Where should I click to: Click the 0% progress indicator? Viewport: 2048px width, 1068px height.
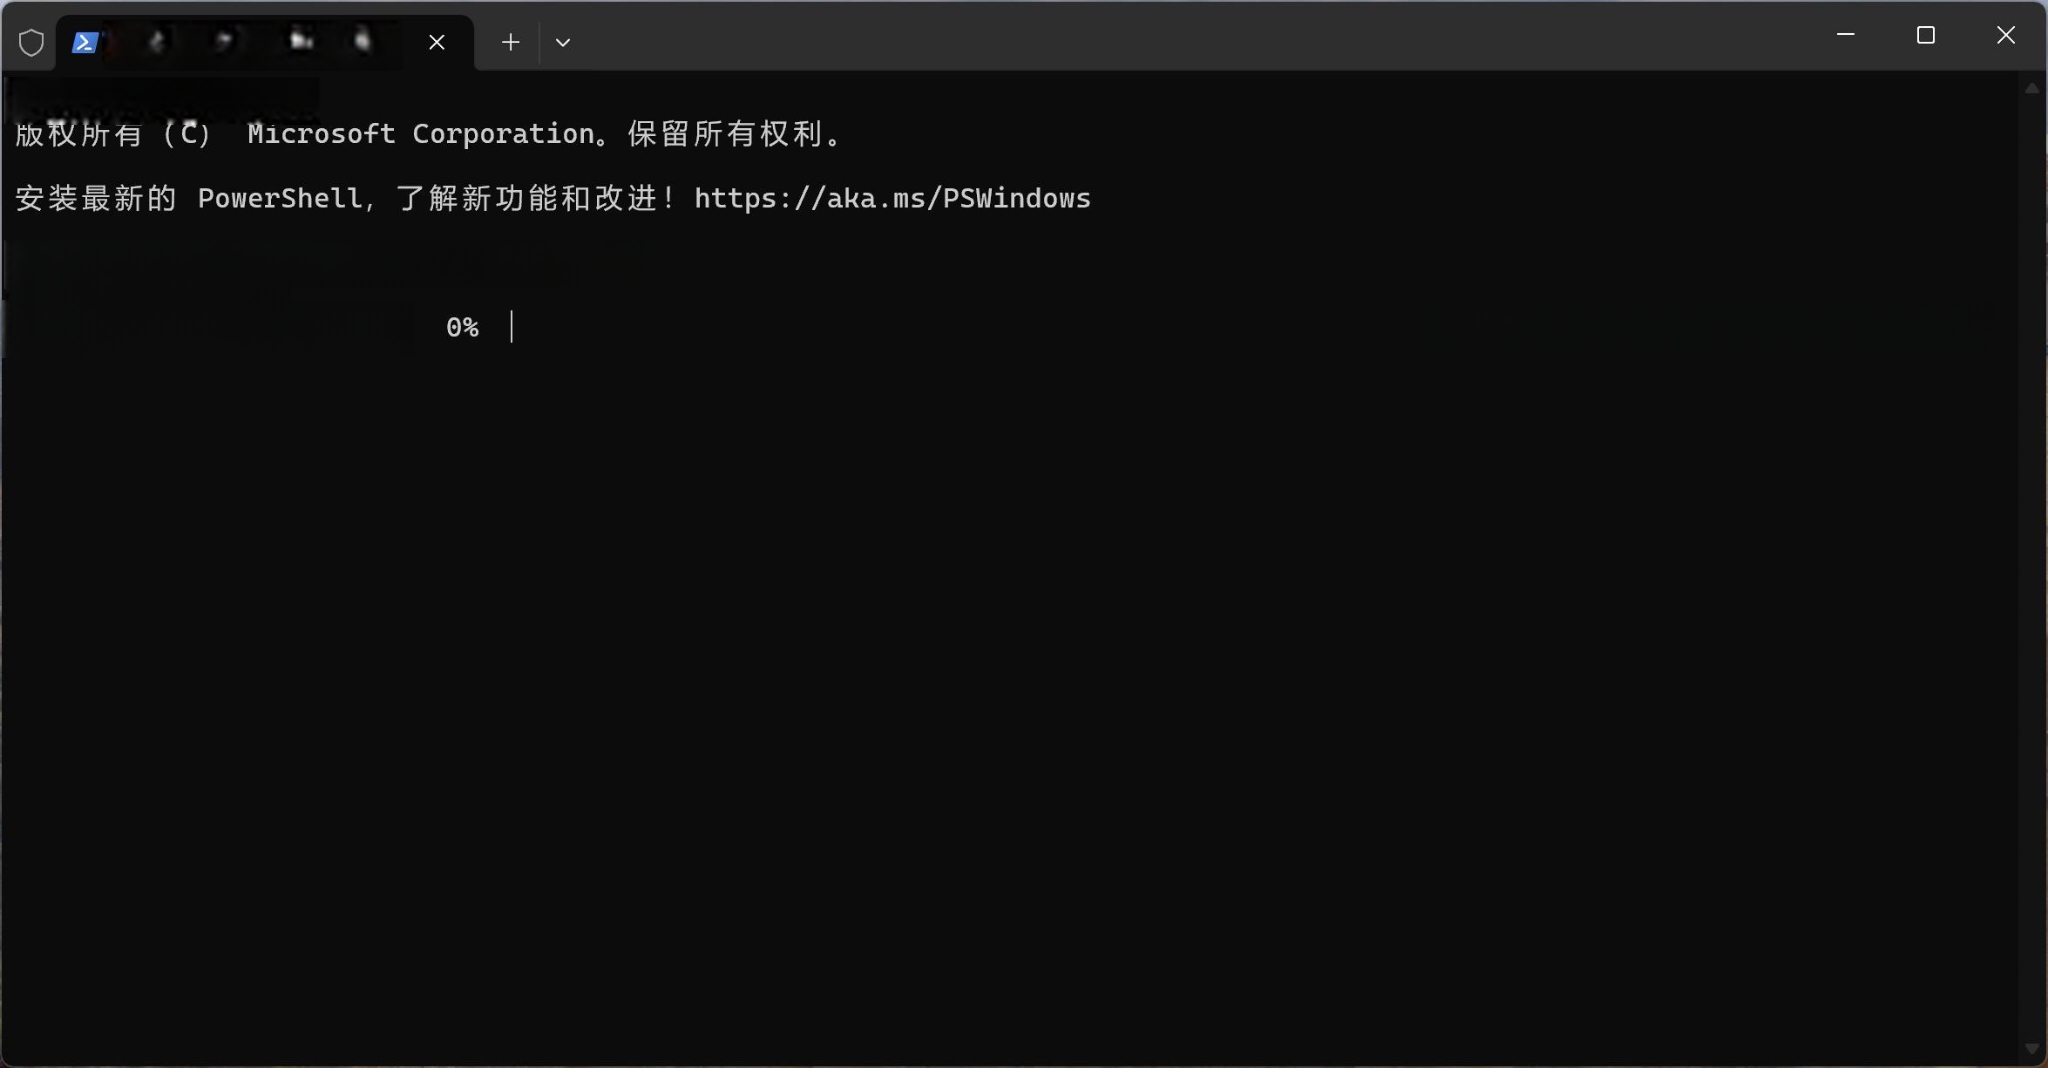(462, 327)
